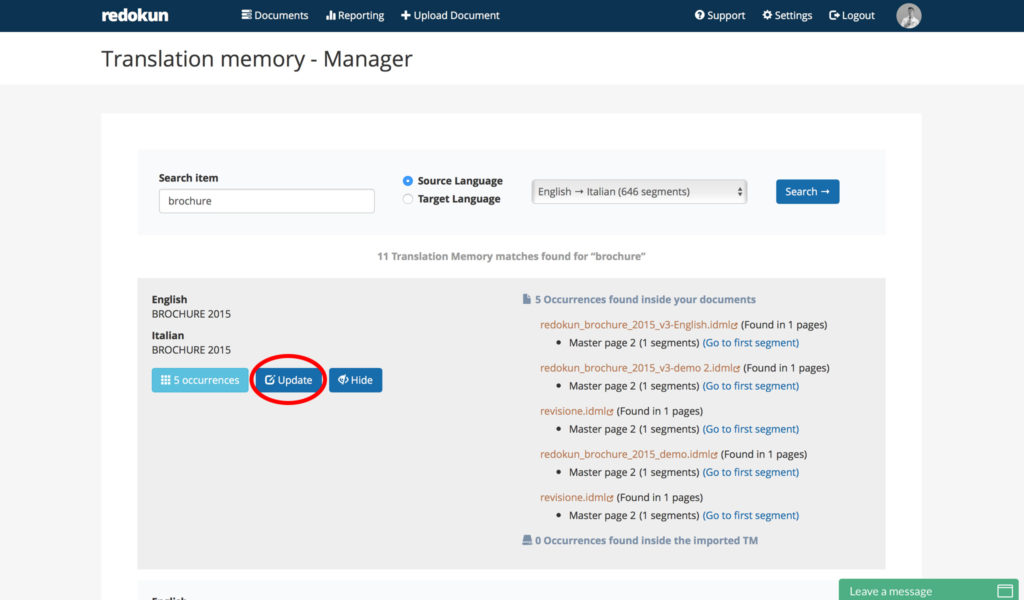Select the Source Language radio button
The image size is (1024, 600).
point(408,181)
